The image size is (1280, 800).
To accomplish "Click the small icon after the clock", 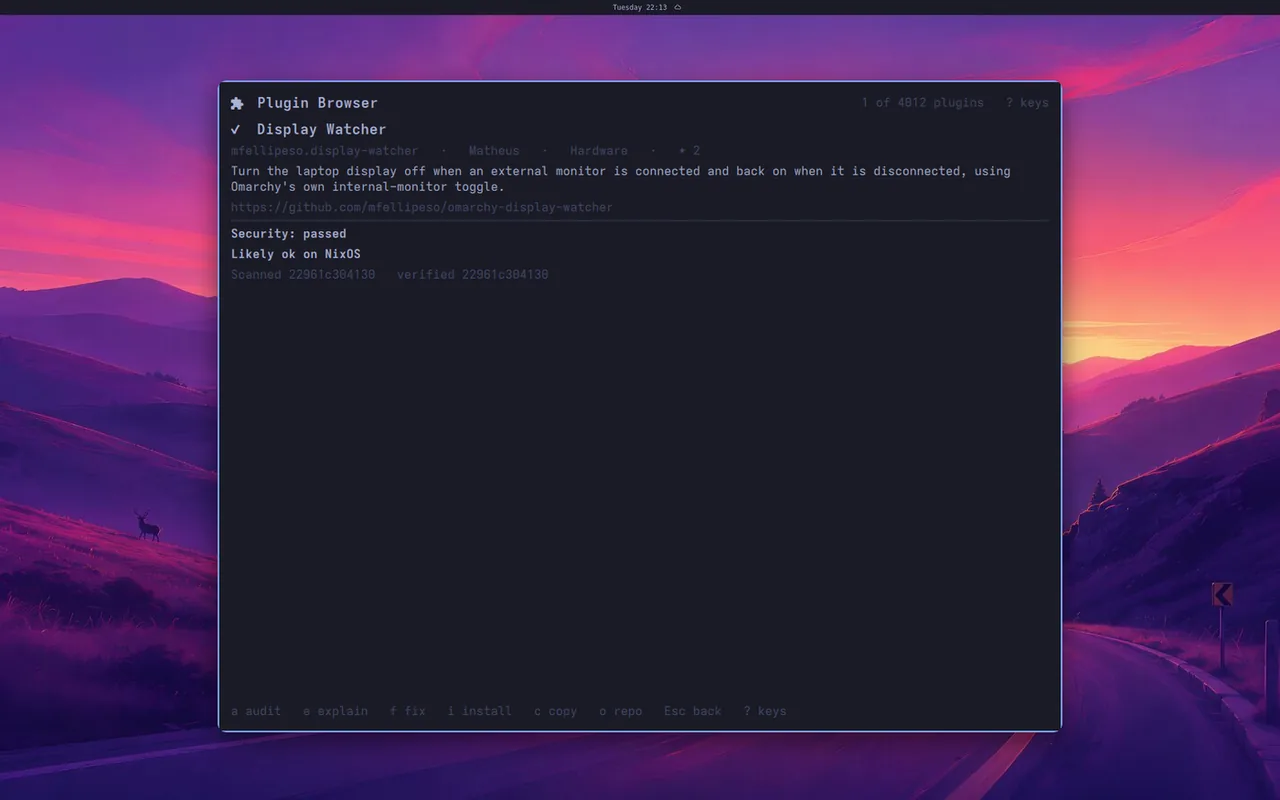I will (x=678, y=7).
